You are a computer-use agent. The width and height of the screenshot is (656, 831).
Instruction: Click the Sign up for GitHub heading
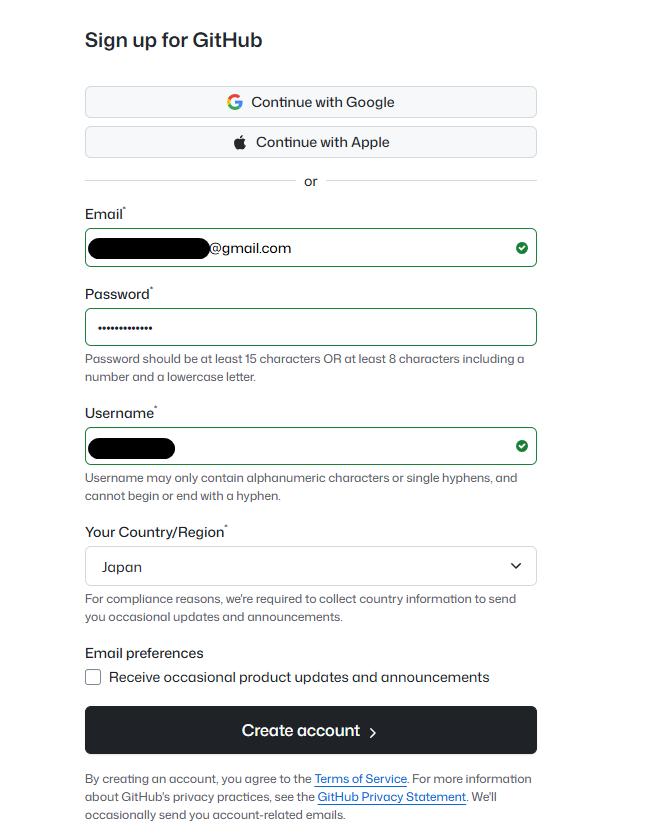[x=173, y=40]
